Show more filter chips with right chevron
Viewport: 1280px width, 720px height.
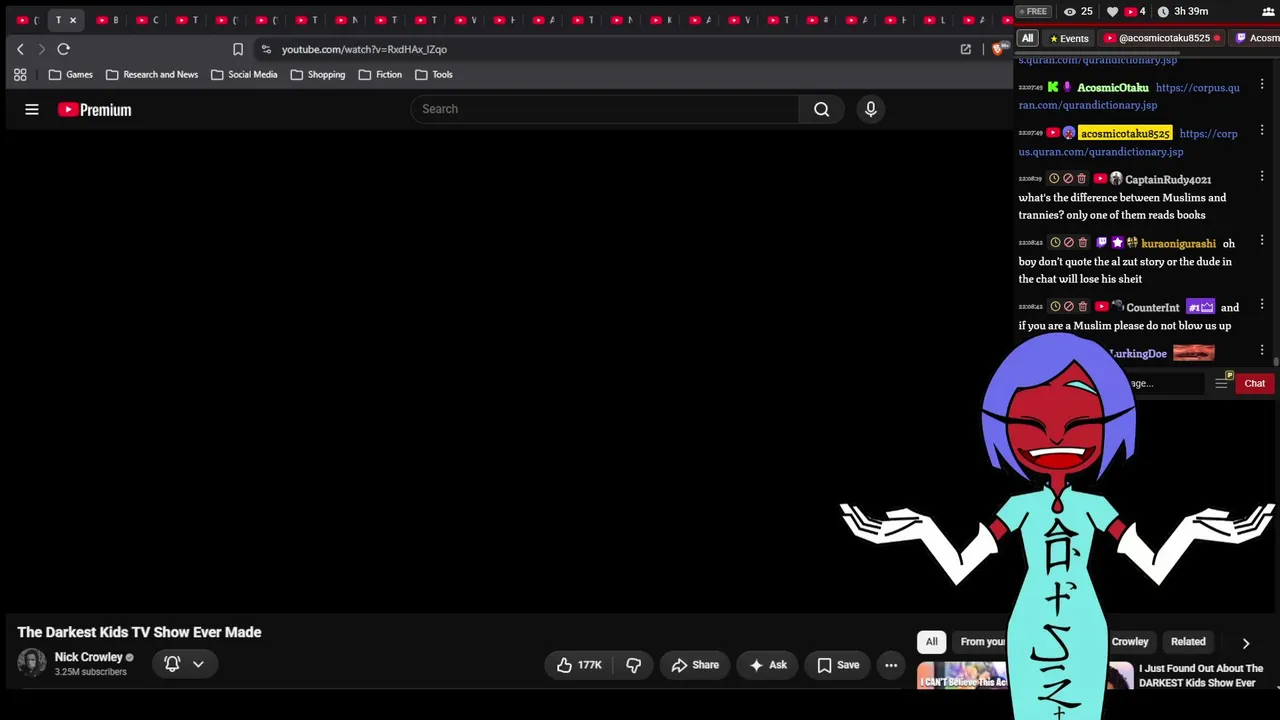point(1246,643)
